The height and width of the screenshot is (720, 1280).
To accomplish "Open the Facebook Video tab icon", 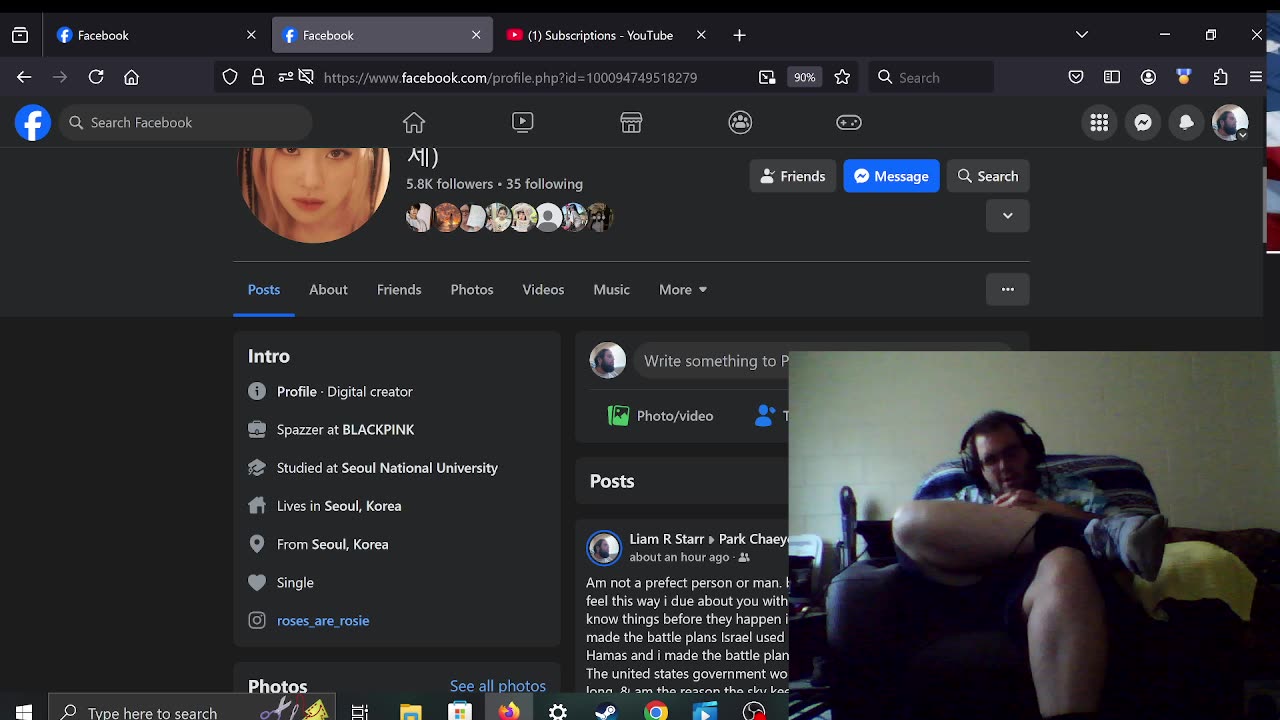I will [522, 122].
